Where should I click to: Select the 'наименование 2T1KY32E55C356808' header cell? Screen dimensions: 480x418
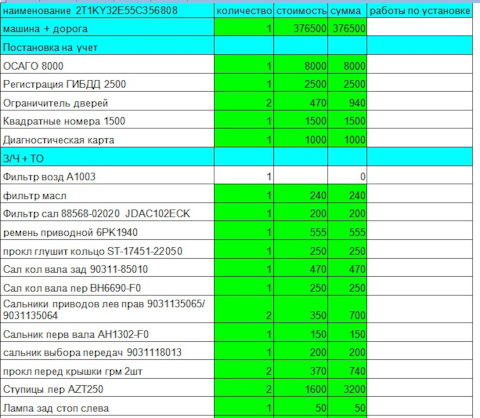[107, 10]
